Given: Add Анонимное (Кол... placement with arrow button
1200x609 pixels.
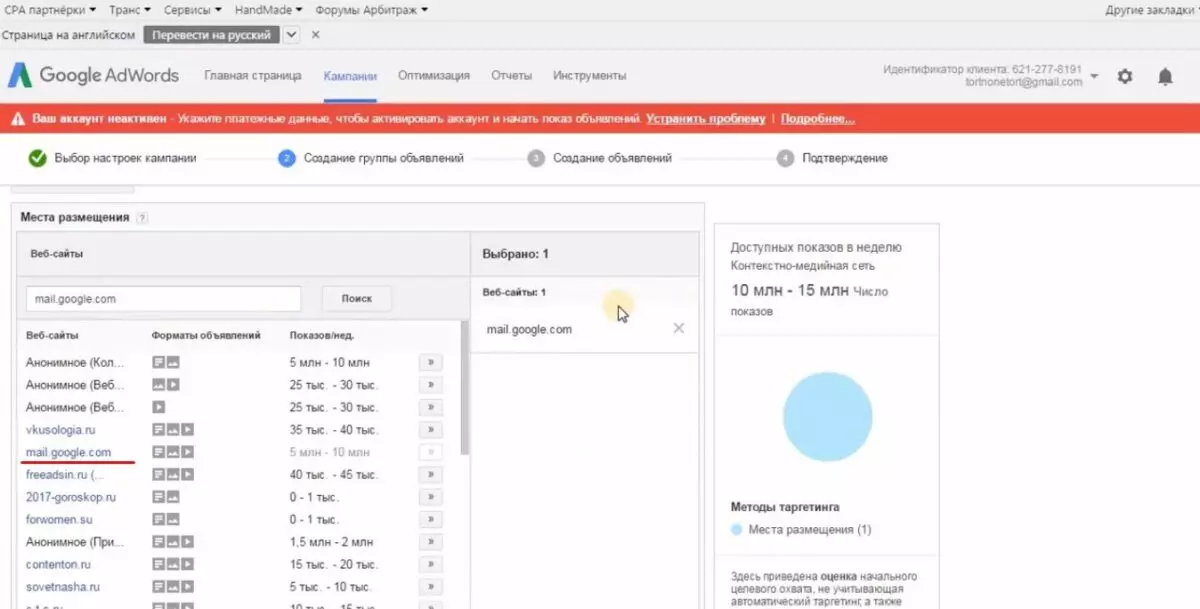Looking at the screenshot, I should coord(429,362).
